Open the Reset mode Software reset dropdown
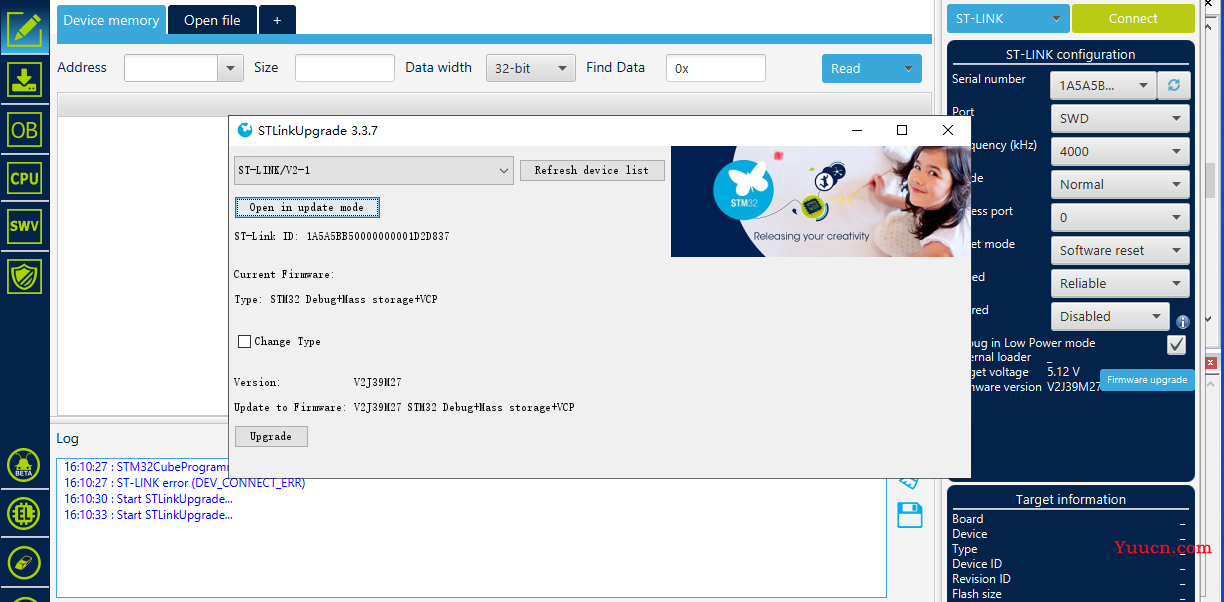This screenshot has width=1224, height=602. coord(1121,250)
